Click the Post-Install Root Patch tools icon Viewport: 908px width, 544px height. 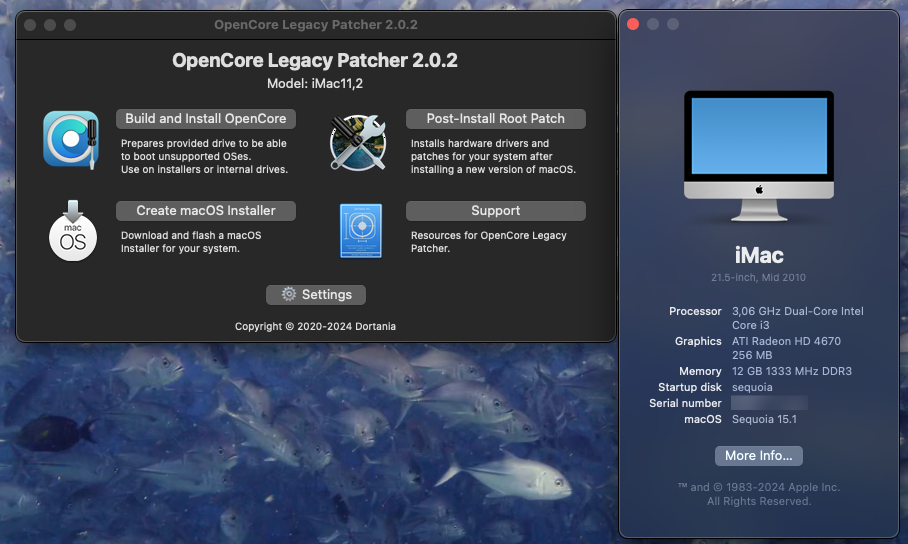click(358, 142)
